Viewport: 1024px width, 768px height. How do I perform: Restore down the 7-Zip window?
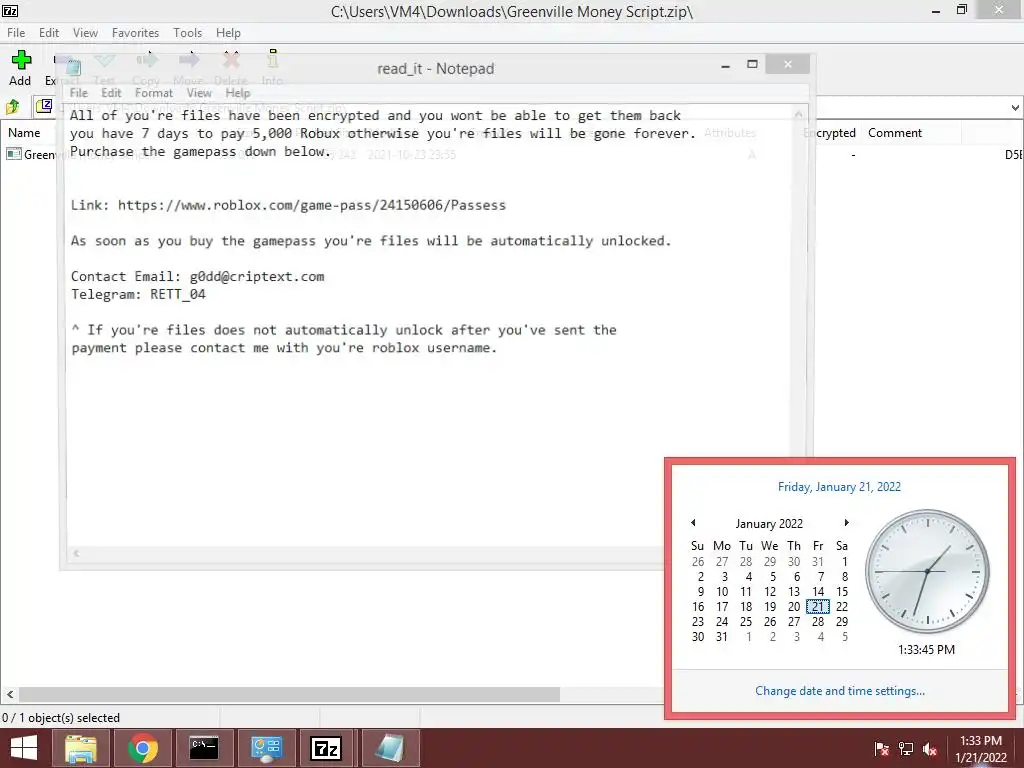(x=961, y=10)
